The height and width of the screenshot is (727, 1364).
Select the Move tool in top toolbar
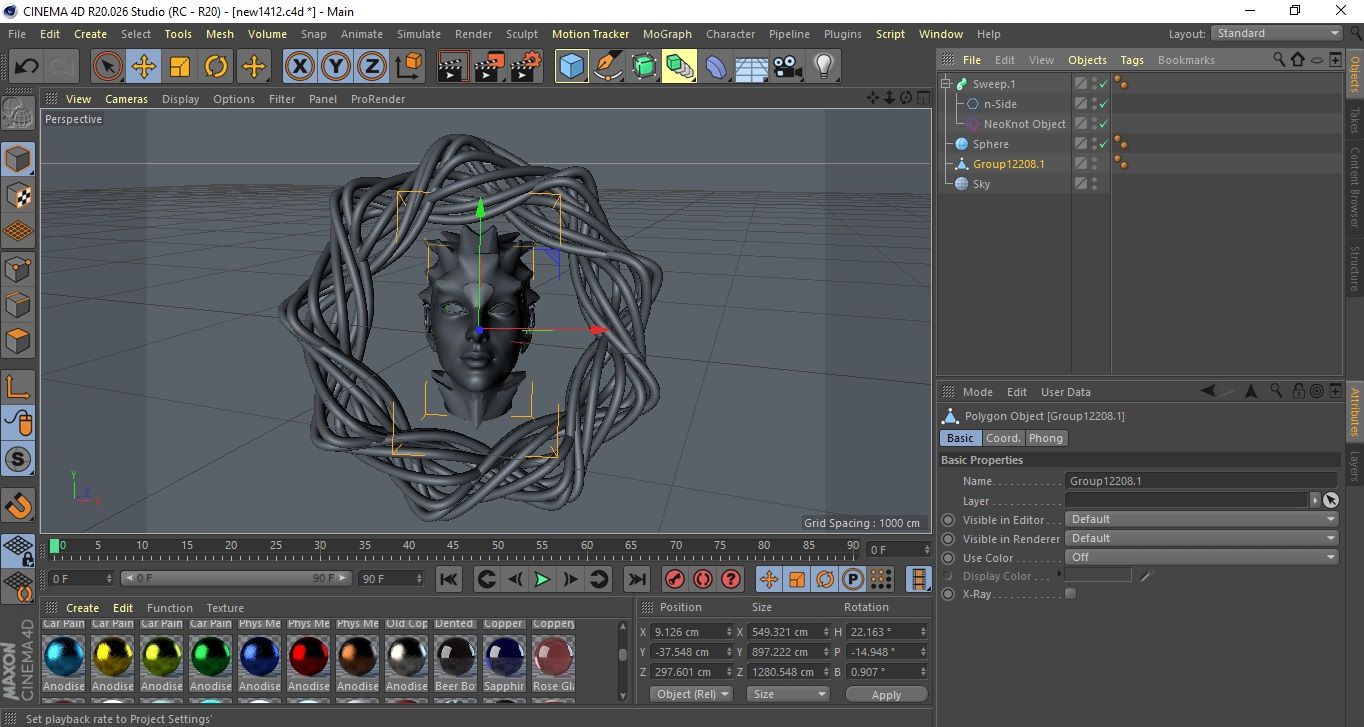click(143, 67)
